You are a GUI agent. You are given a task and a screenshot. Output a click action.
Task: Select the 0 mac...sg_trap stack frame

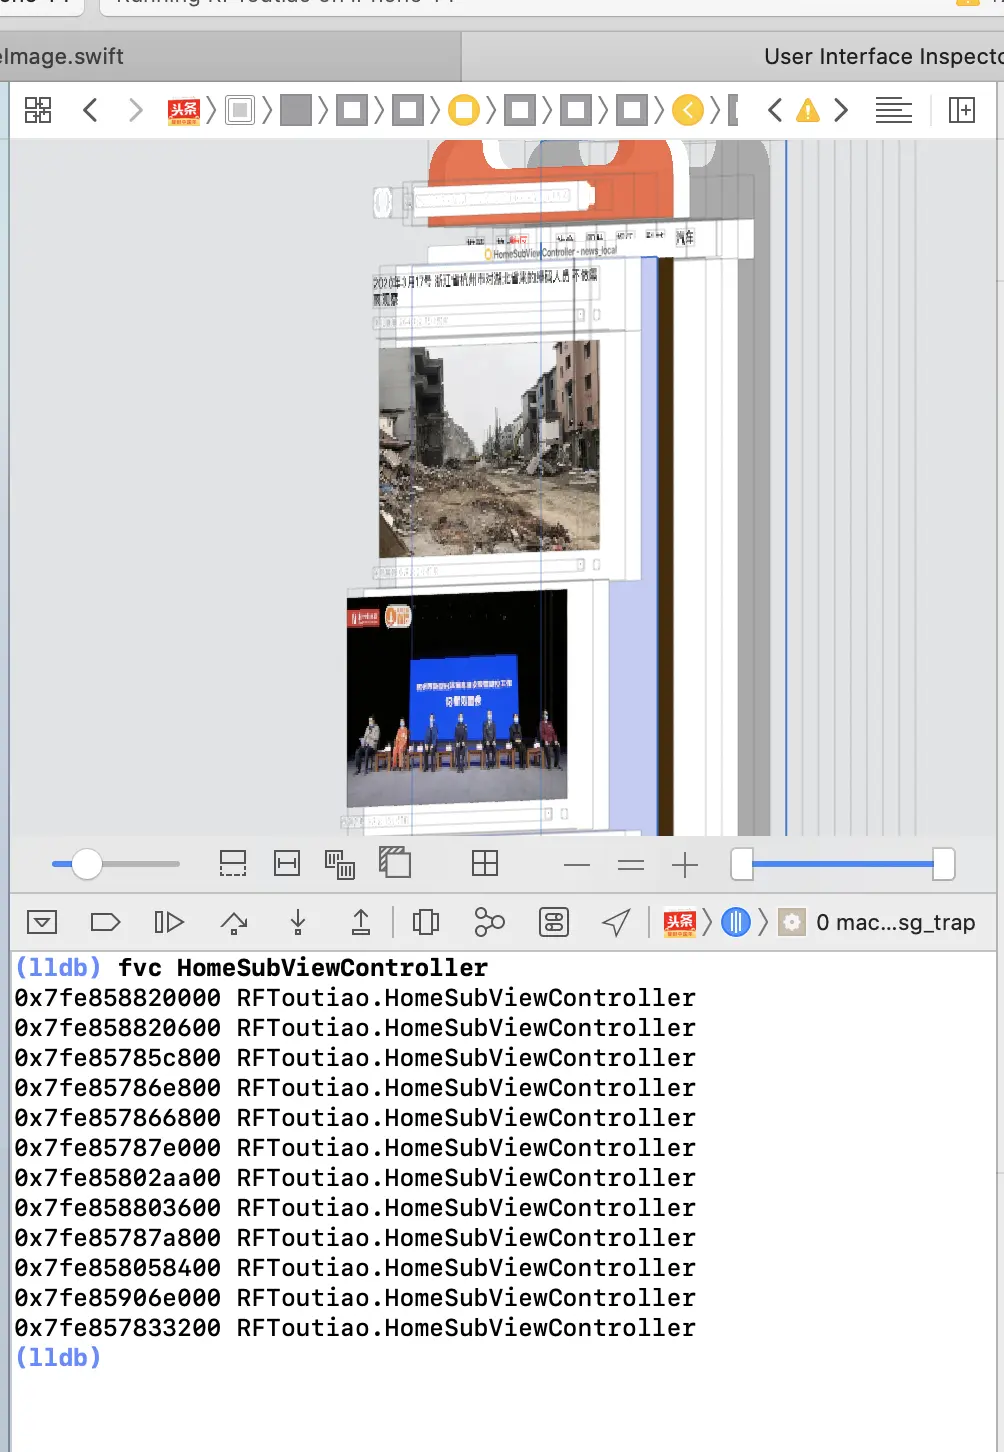pos(878,922)
